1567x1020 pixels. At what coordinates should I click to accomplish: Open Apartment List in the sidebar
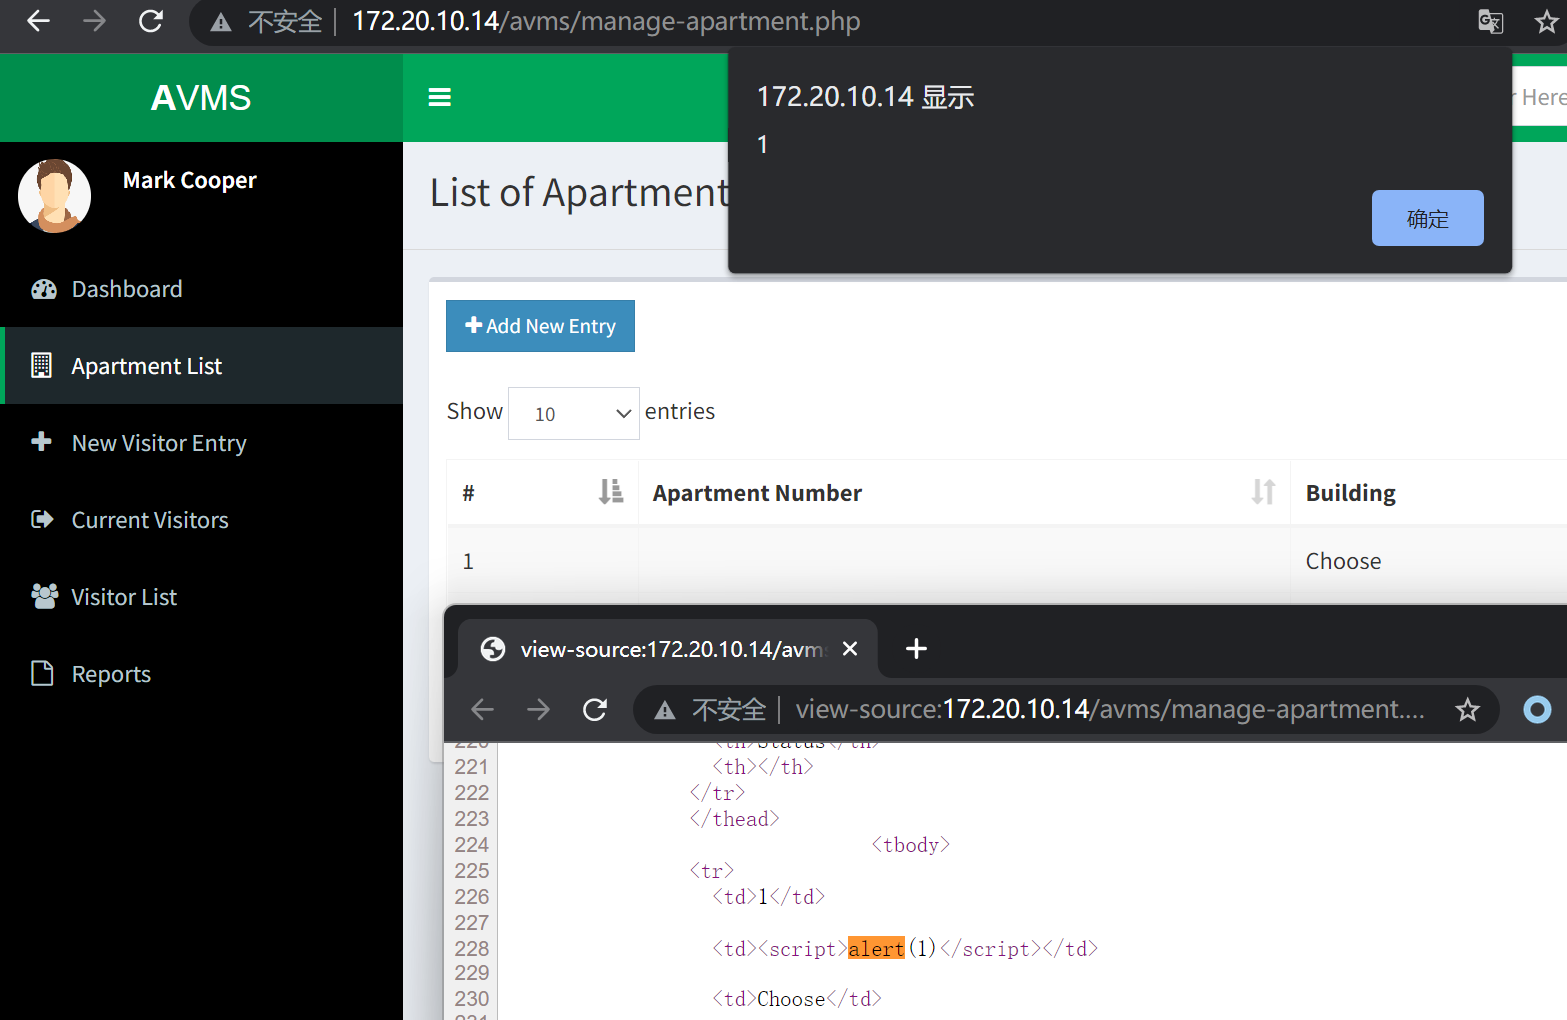click(201, 366)
